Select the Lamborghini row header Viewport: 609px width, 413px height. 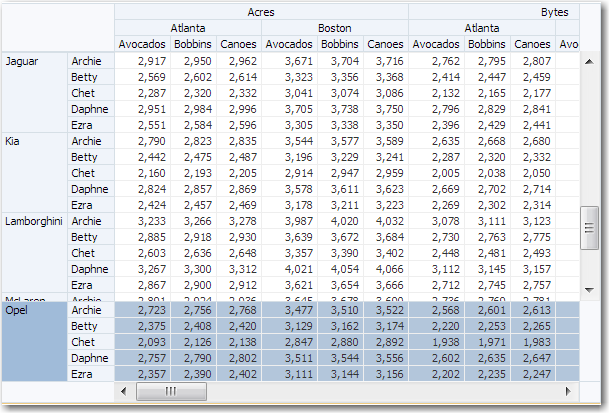(x=34, y=253)
